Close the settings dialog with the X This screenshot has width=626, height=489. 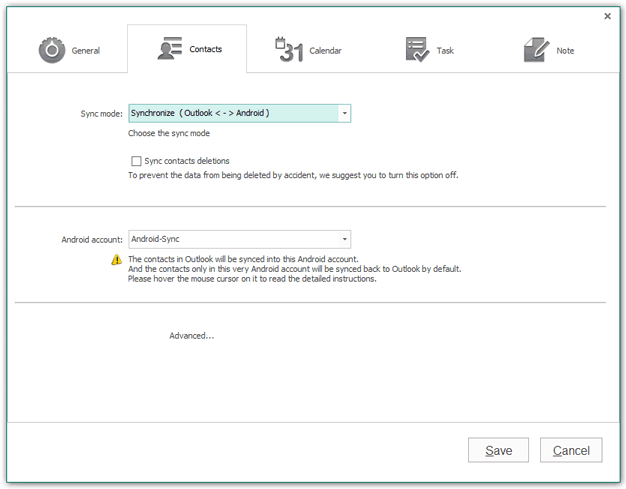(607, 16)
